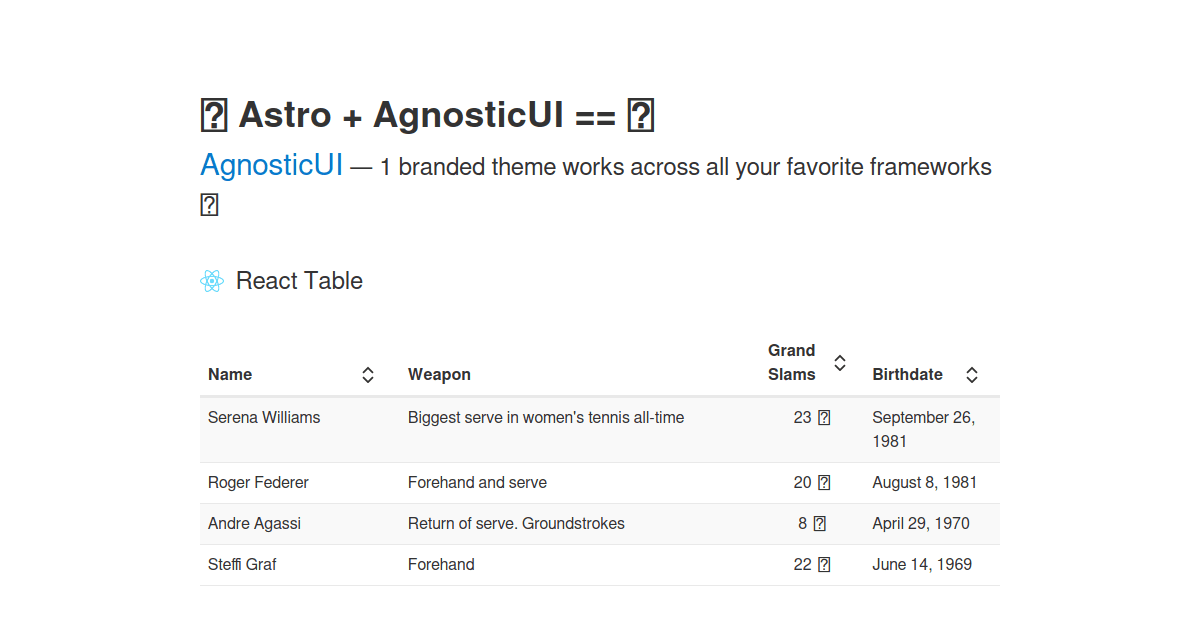Click info icon beside Serena Williams' 23 slams
Screen dimensions: 1200x630
824,417
